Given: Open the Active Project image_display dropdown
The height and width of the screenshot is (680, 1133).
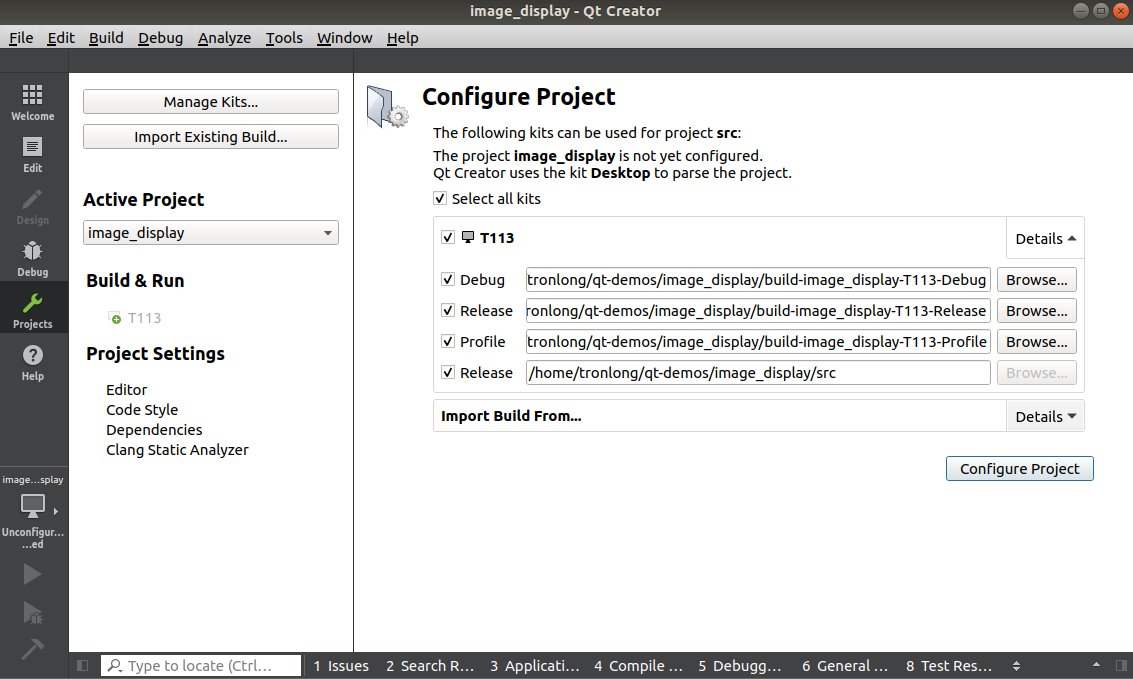Looking at the screenshot, I should (210, 233).
